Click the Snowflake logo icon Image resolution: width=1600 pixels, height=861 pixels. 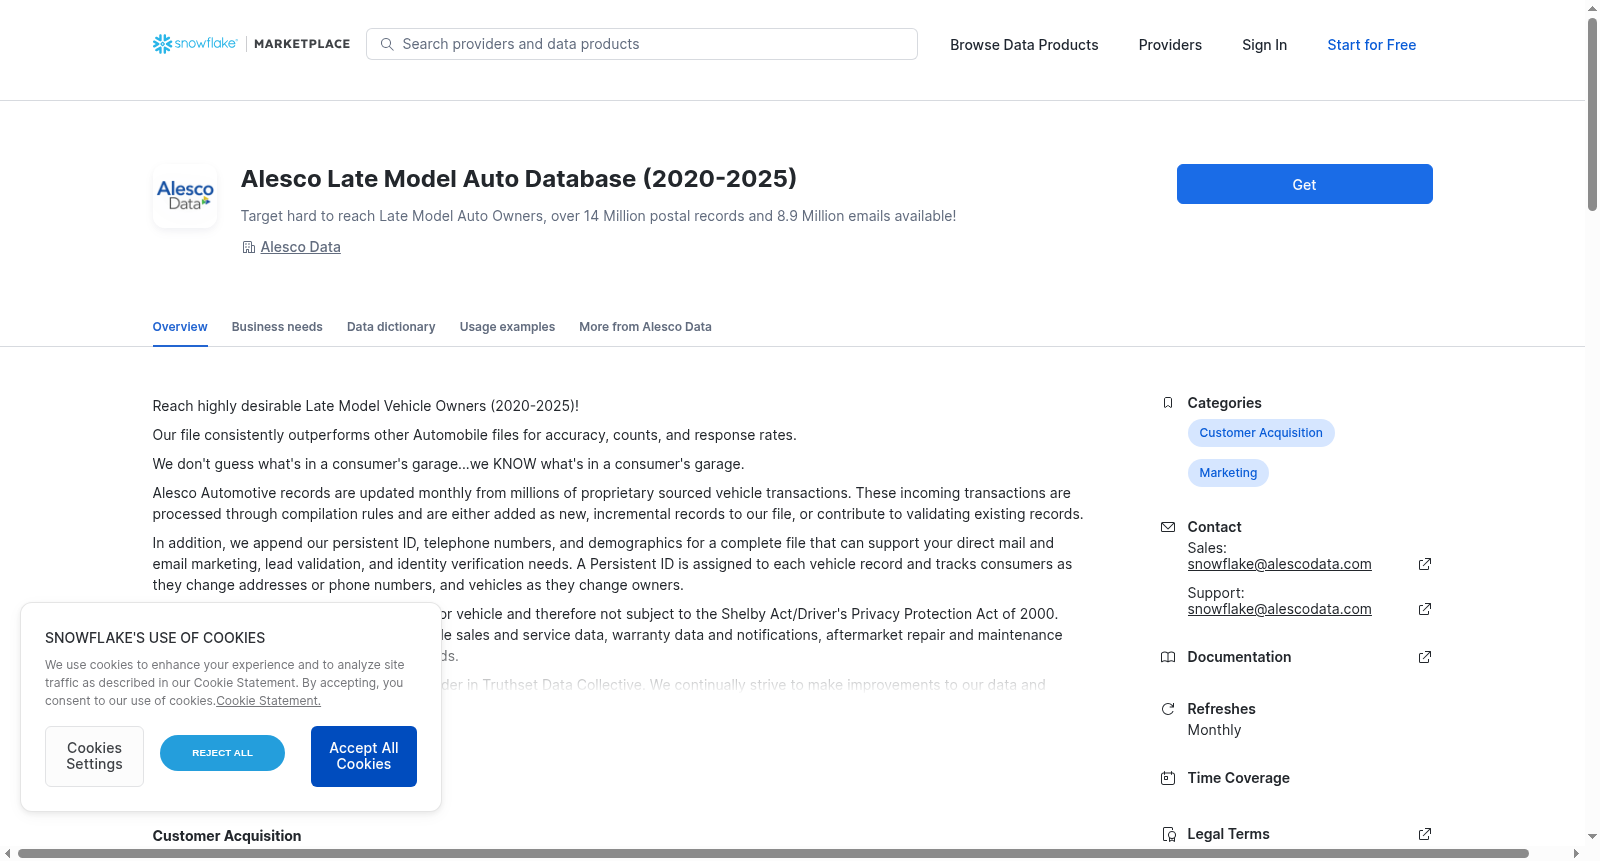[162, 44]
